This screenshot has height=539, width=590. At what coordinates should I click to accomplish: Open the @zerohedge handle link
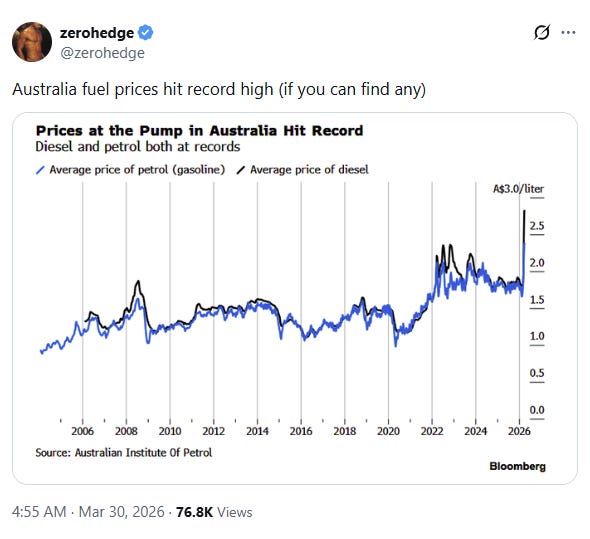point(102,53)
